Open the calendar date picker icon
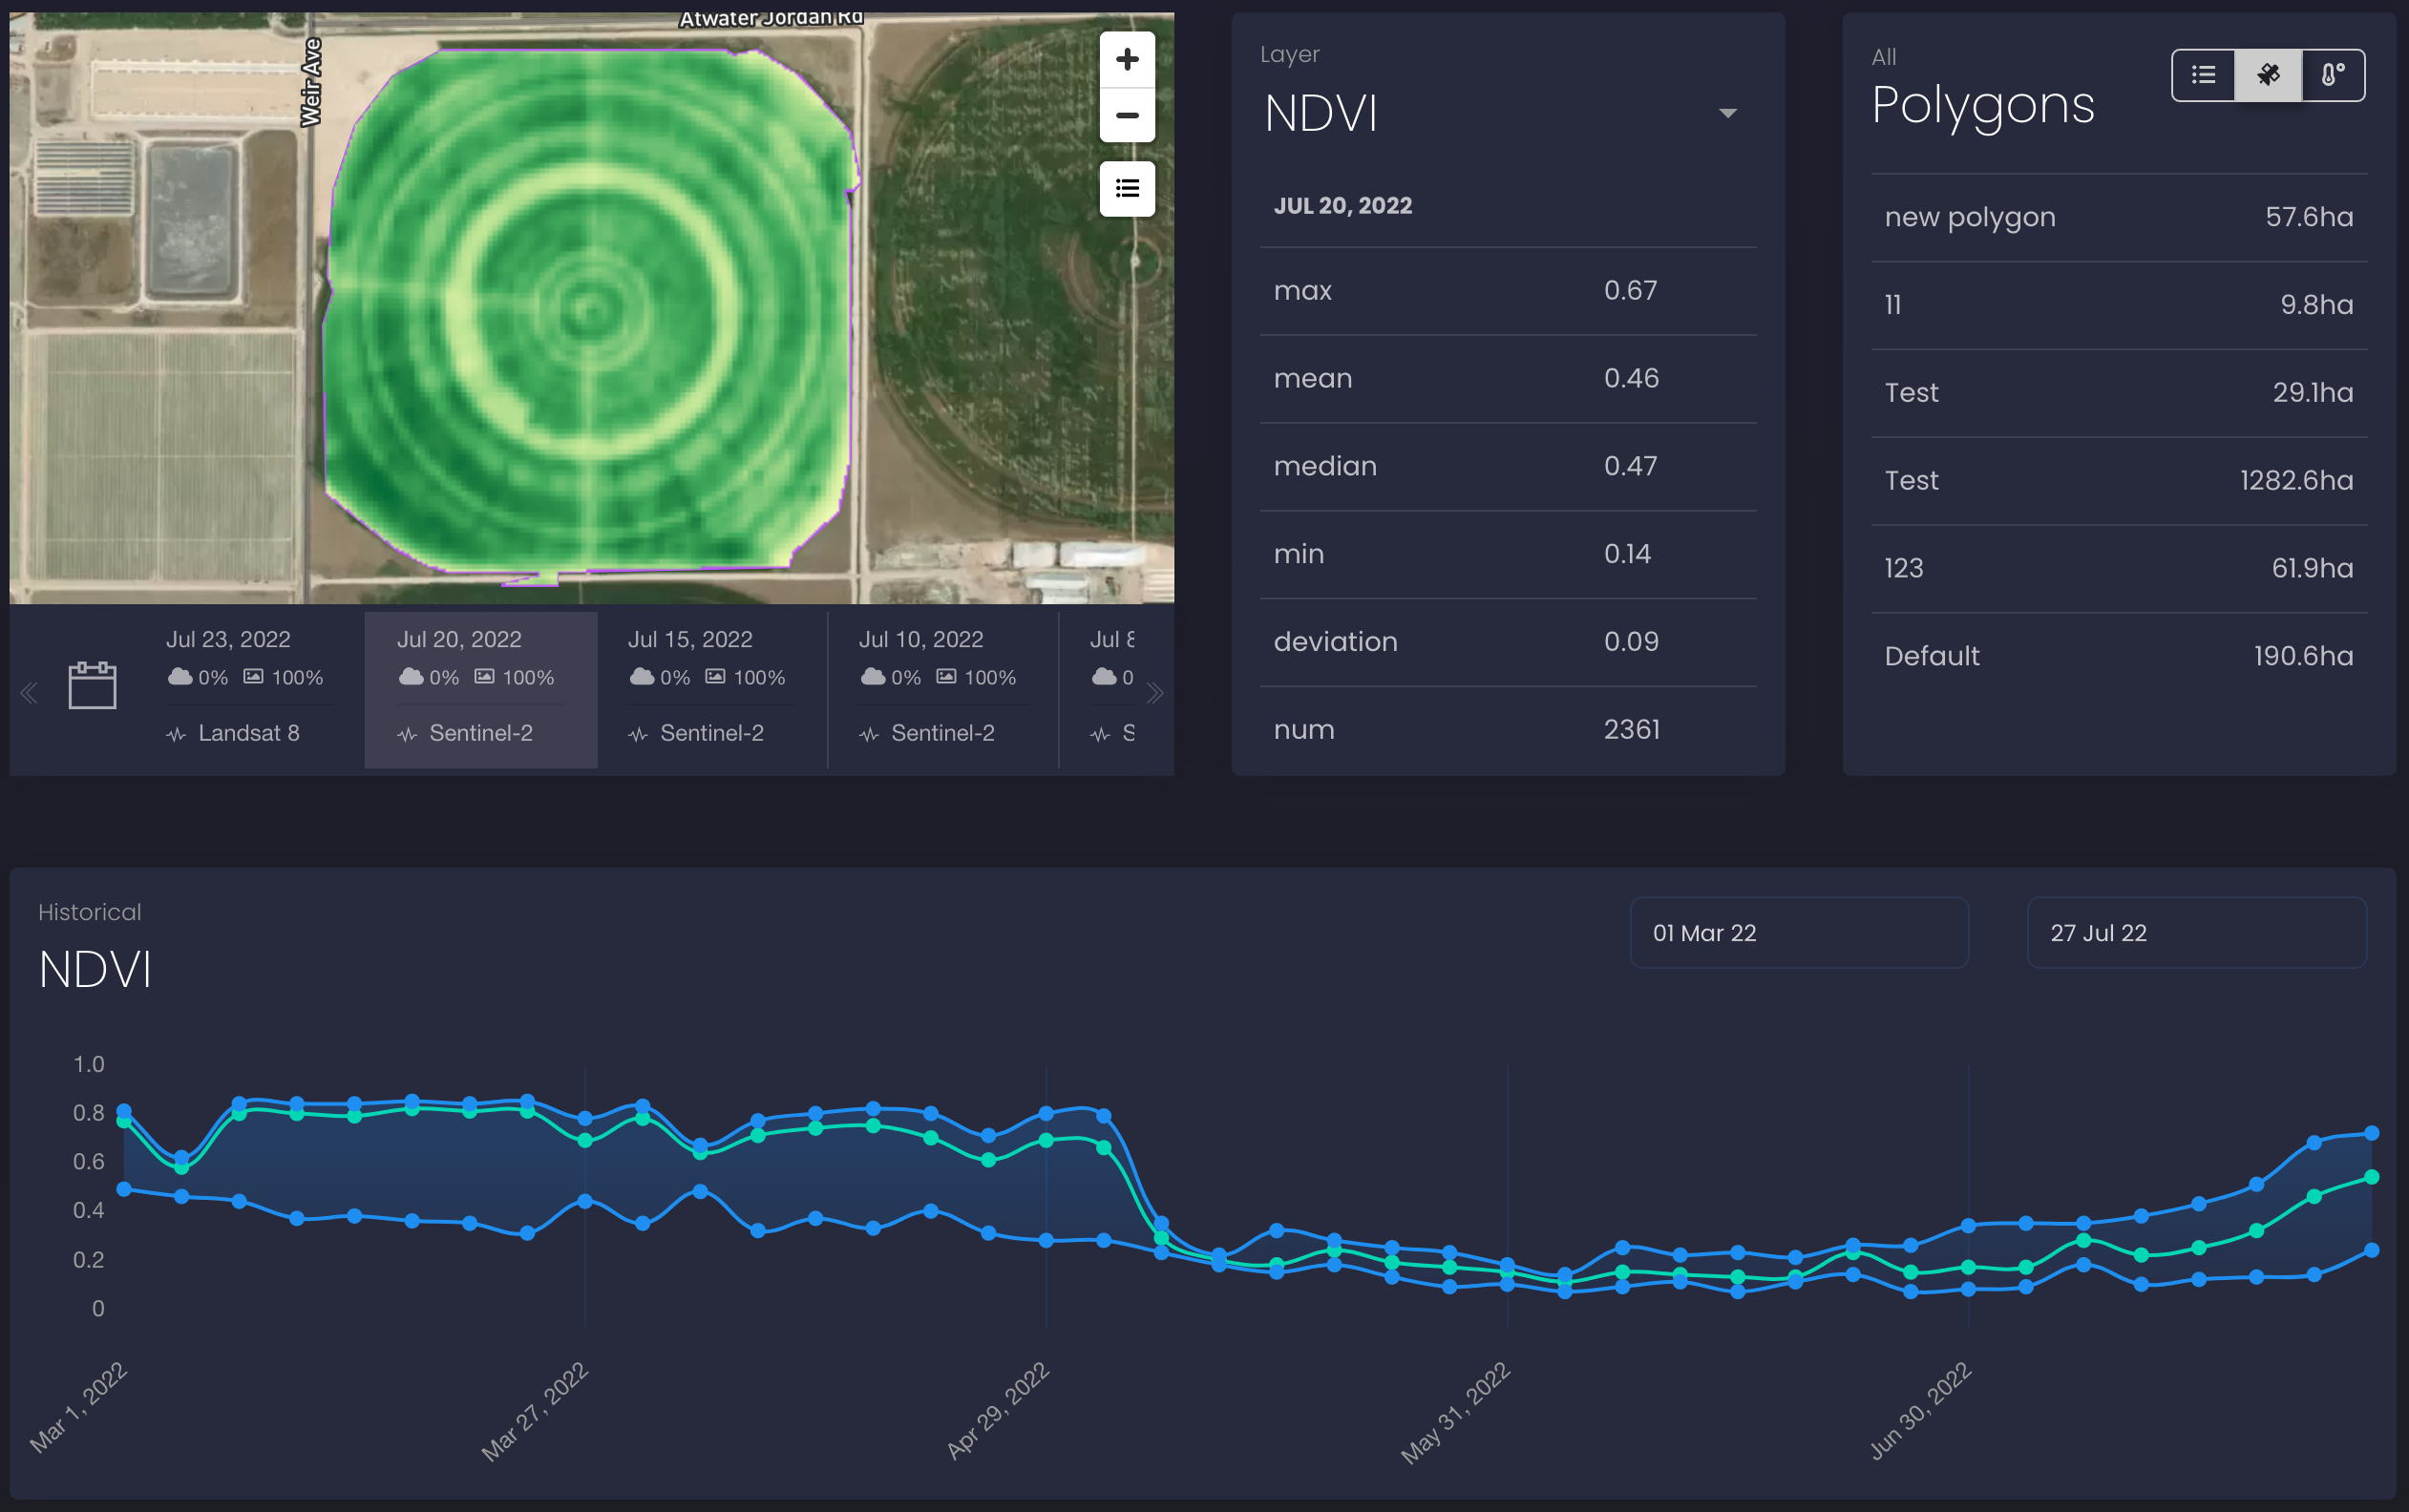The height and width of the screenshot is (1512, 2409). point(92,685)
